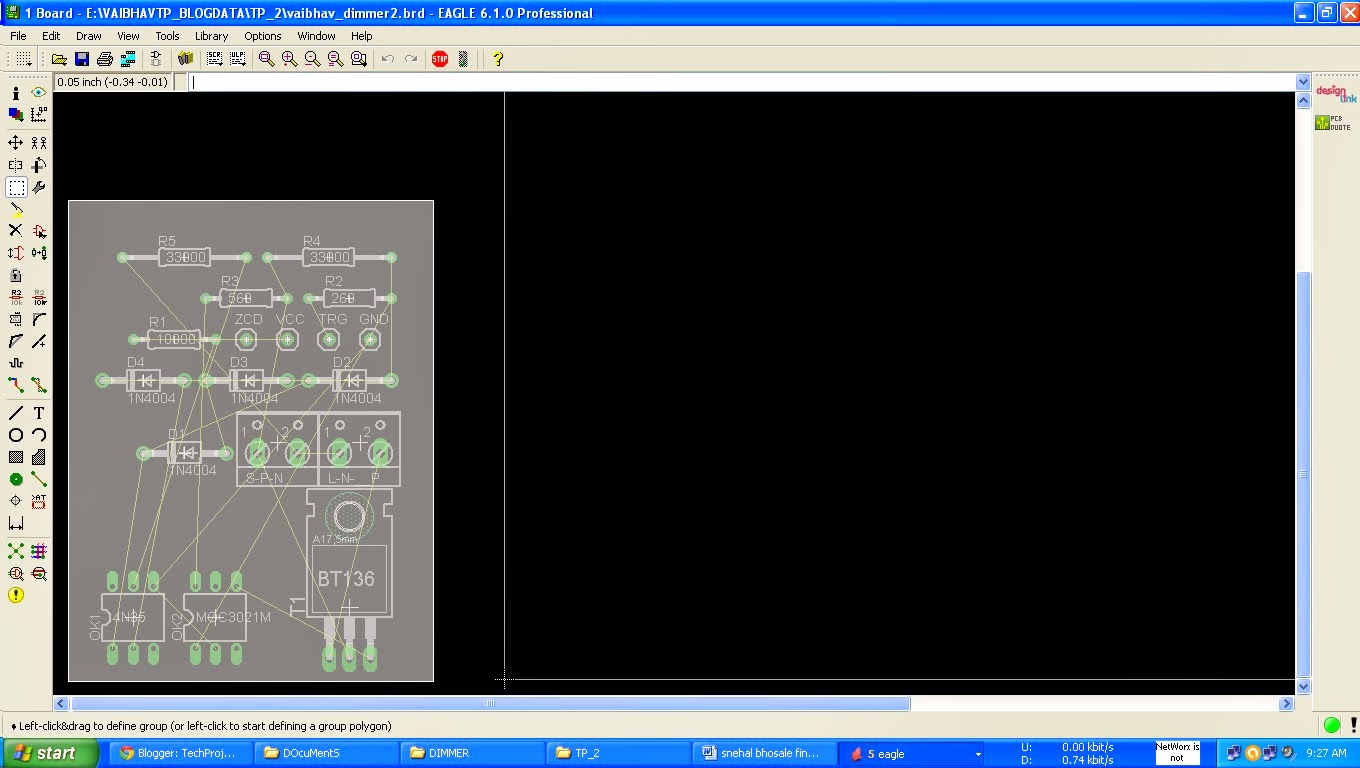The height and width of the screenshot is (768, 1360).
Task: Click the Redraw screen magnifier icon
Action: (x=335, y=59)
